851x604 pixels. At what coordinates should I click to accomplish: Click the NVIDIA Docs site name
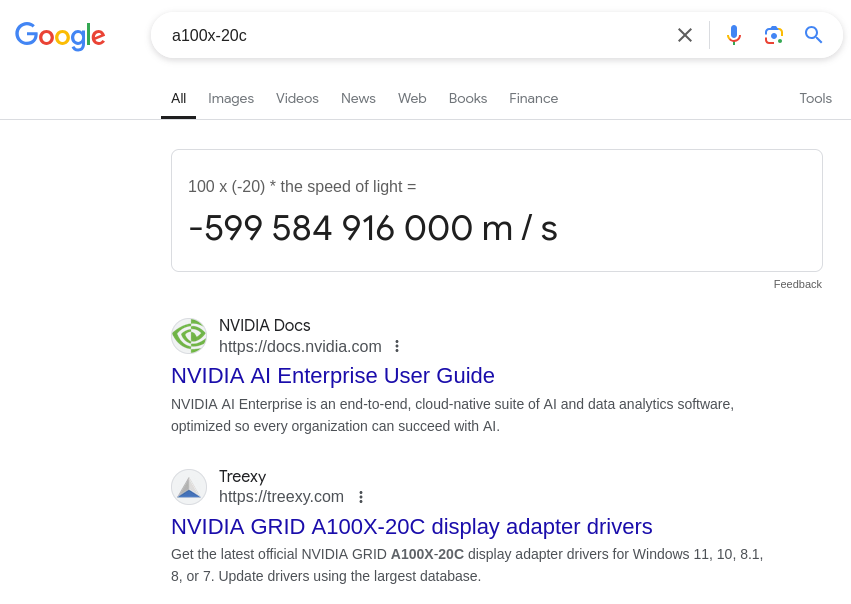click(x=265, y=325)
